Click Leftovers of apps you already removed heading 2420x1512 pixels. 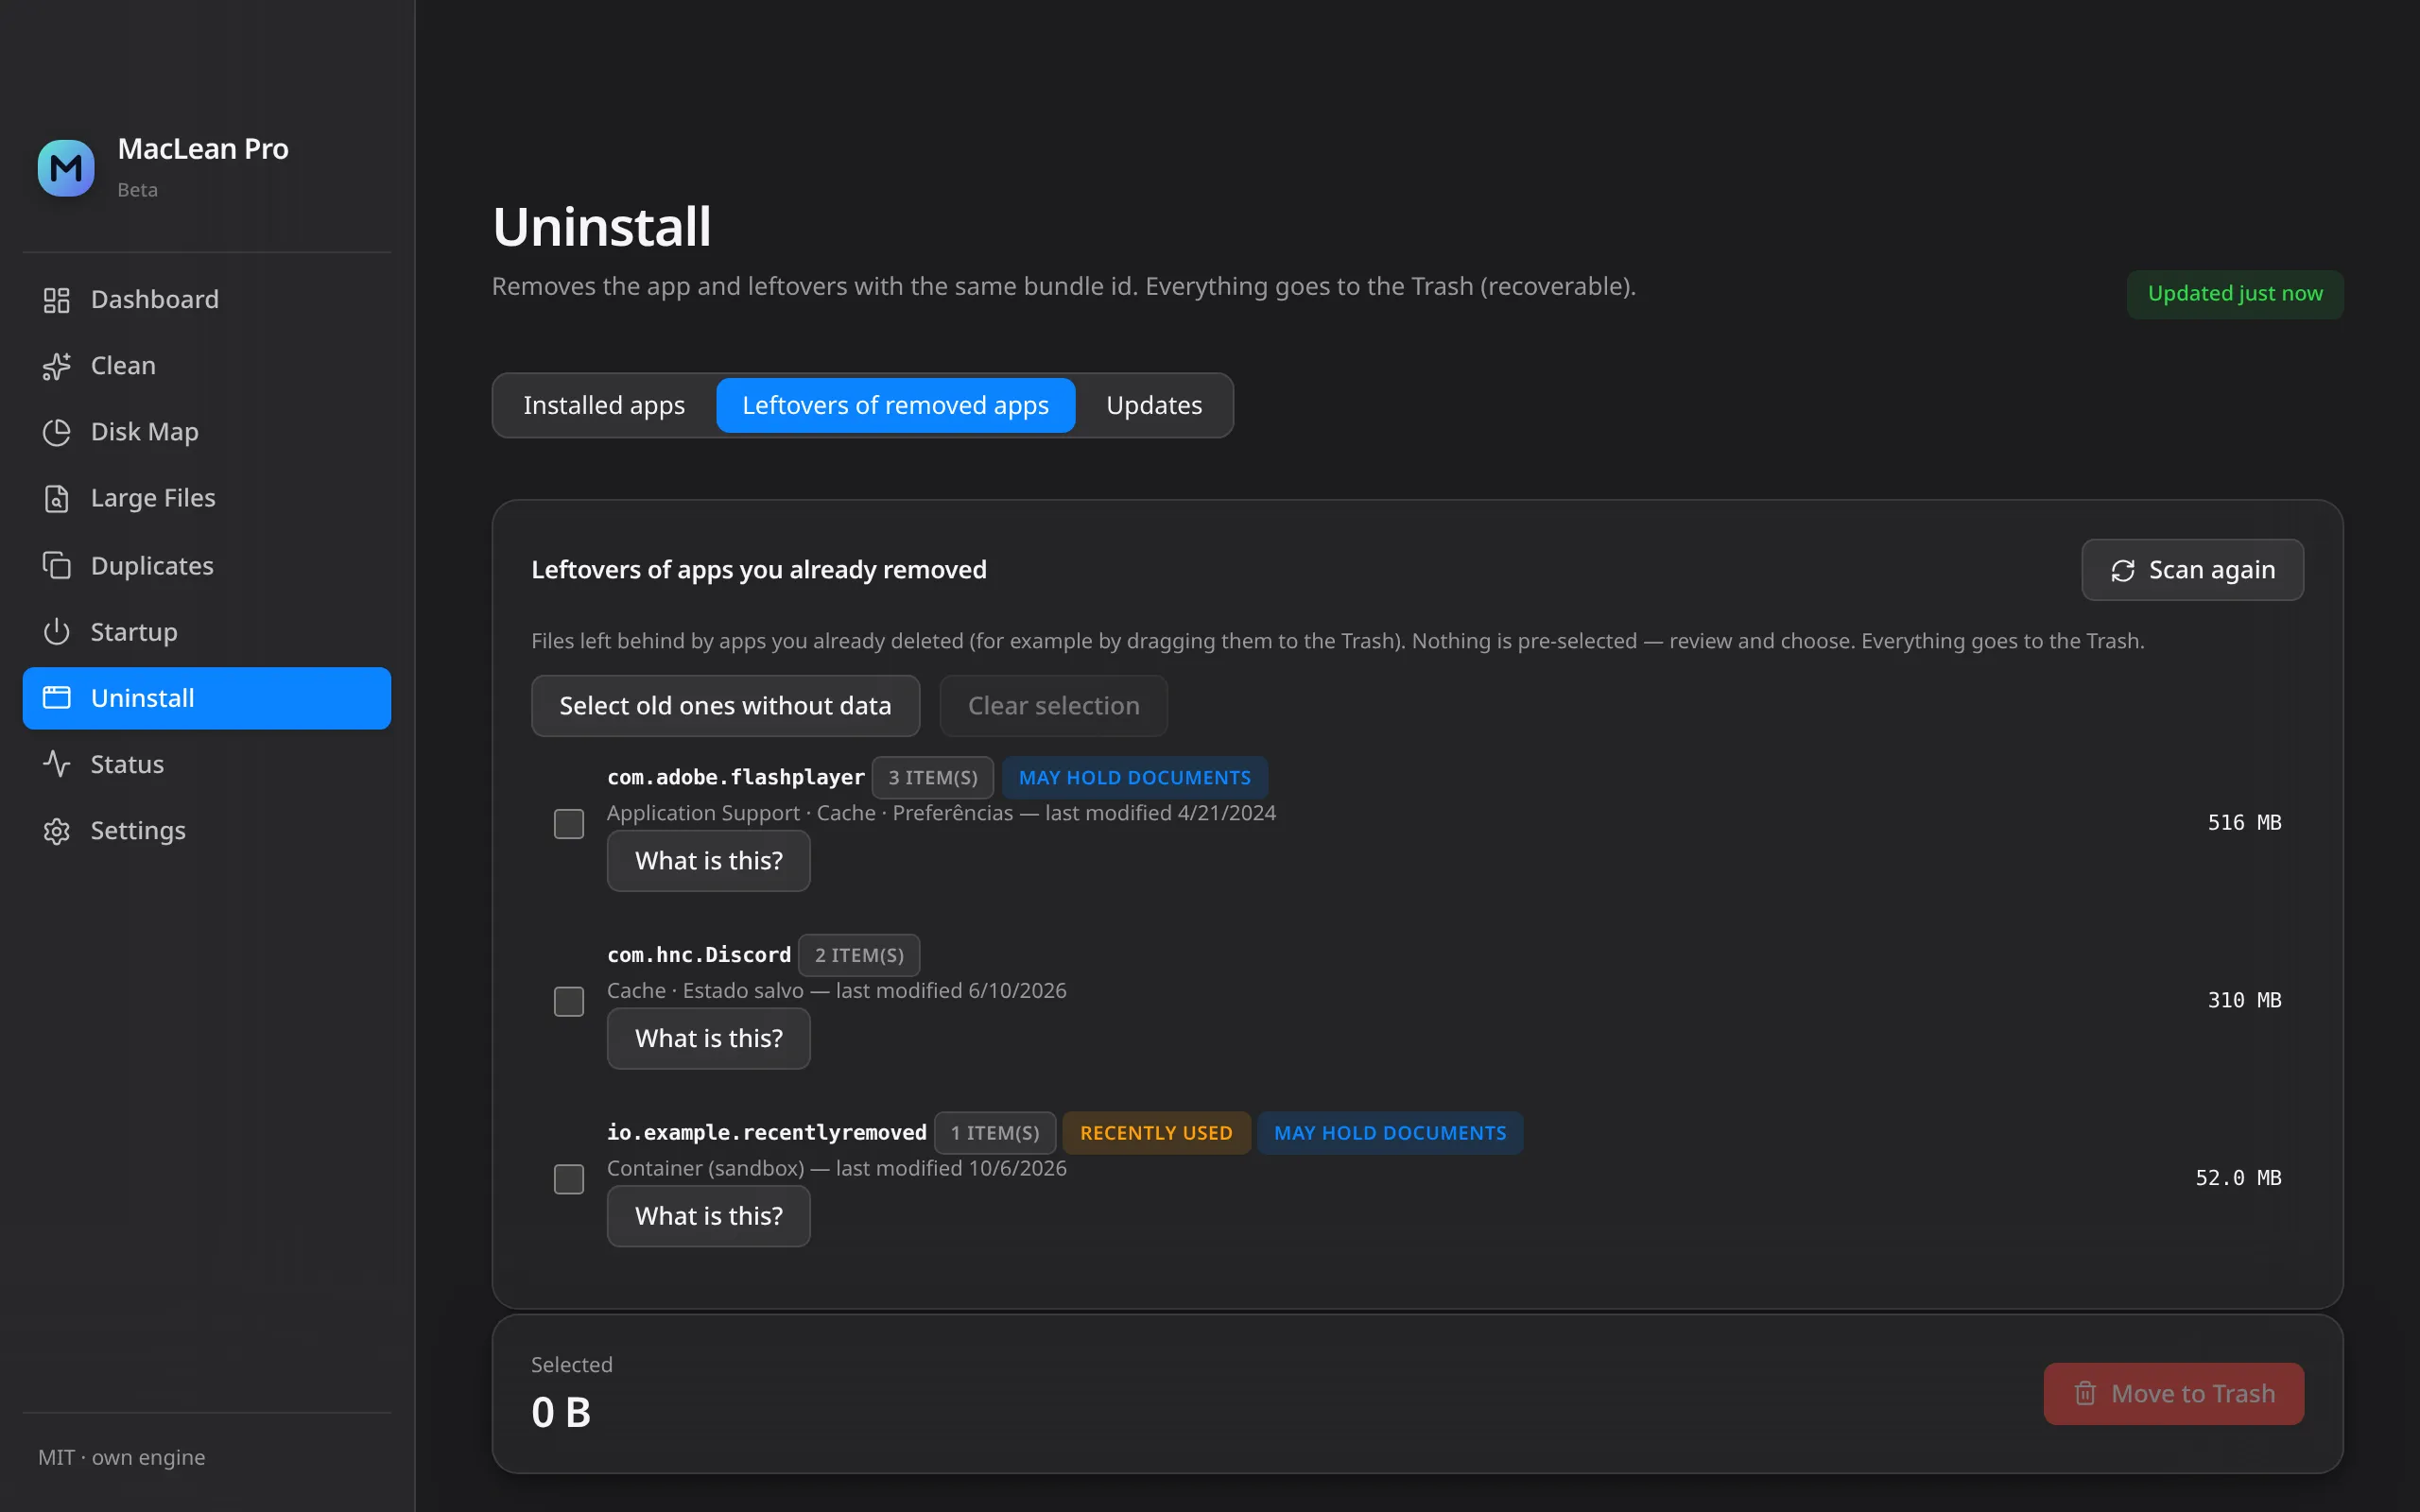tap(759, 570)
